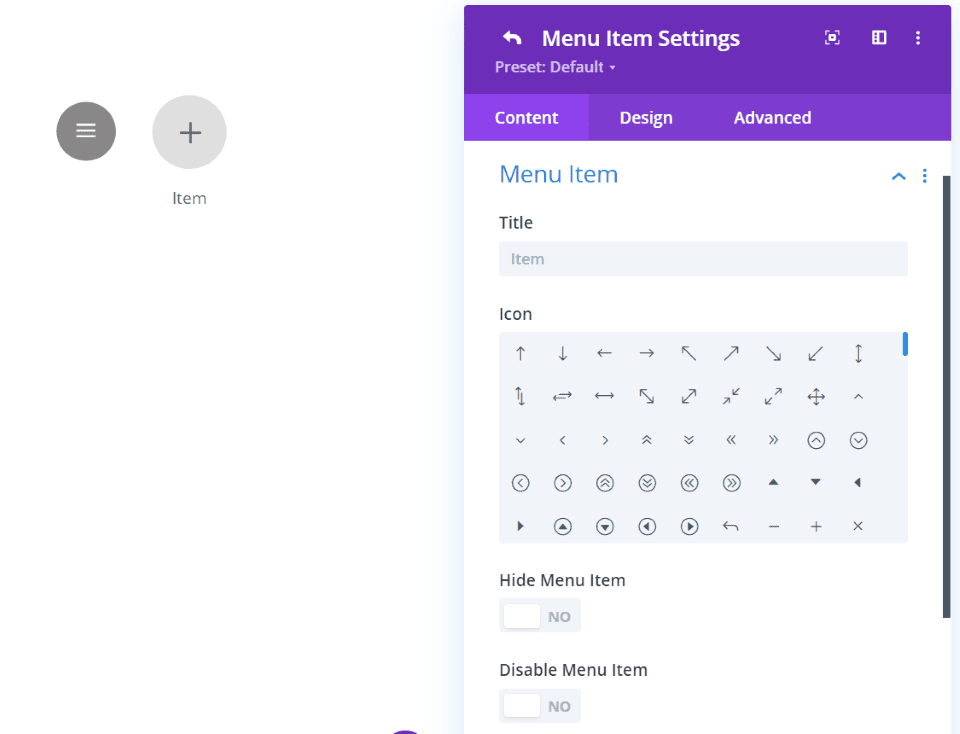
Task: Switch to the Design tab
Action: pos(646,118)
